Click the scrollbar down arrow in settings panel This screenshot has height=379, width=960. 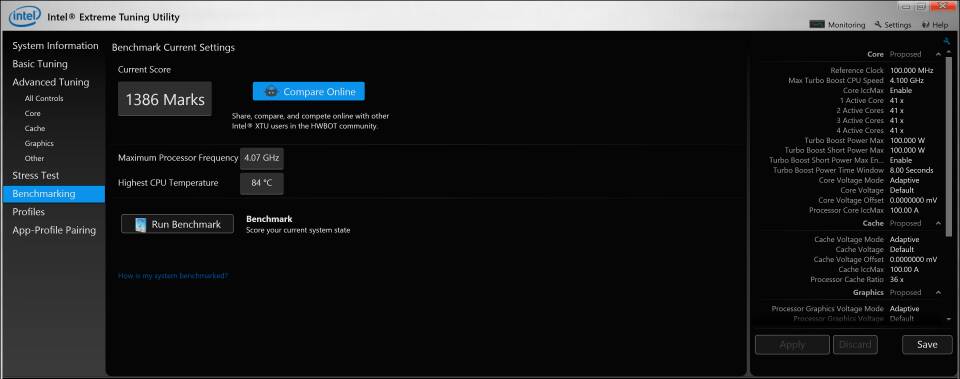tap(950, 320)
